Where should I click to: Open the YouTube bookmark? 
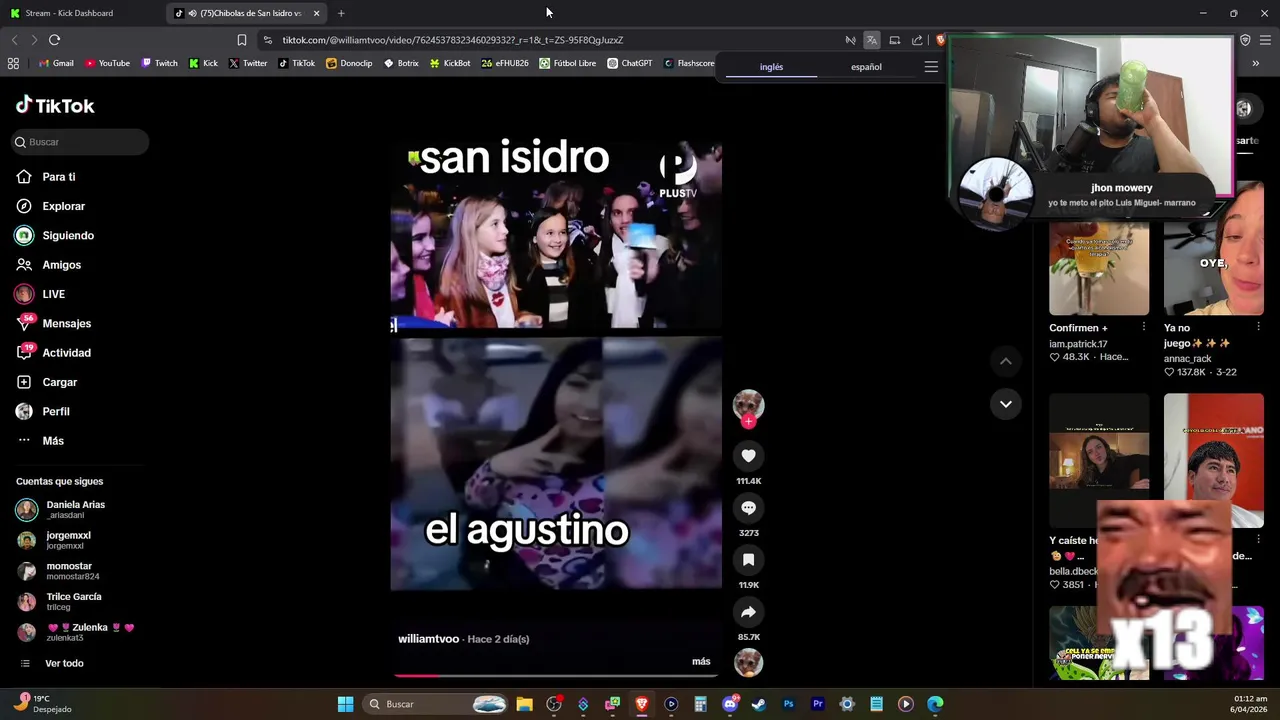(x=107, y=63)
